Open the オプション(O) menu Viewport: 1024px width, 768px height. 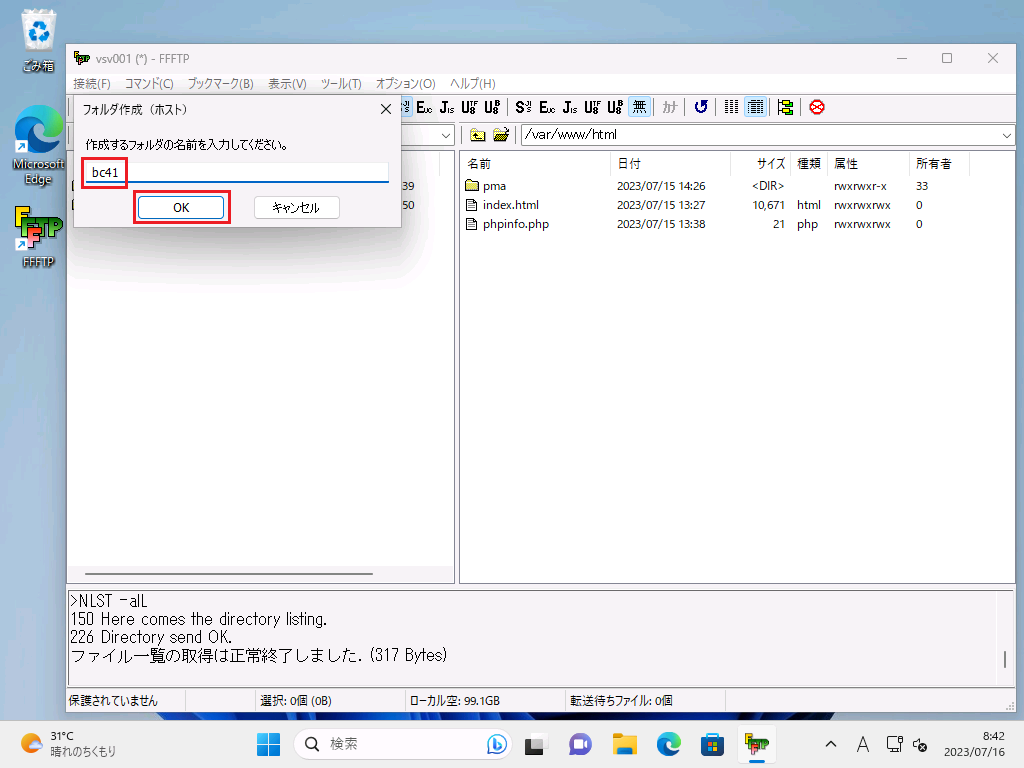point(405,83)
